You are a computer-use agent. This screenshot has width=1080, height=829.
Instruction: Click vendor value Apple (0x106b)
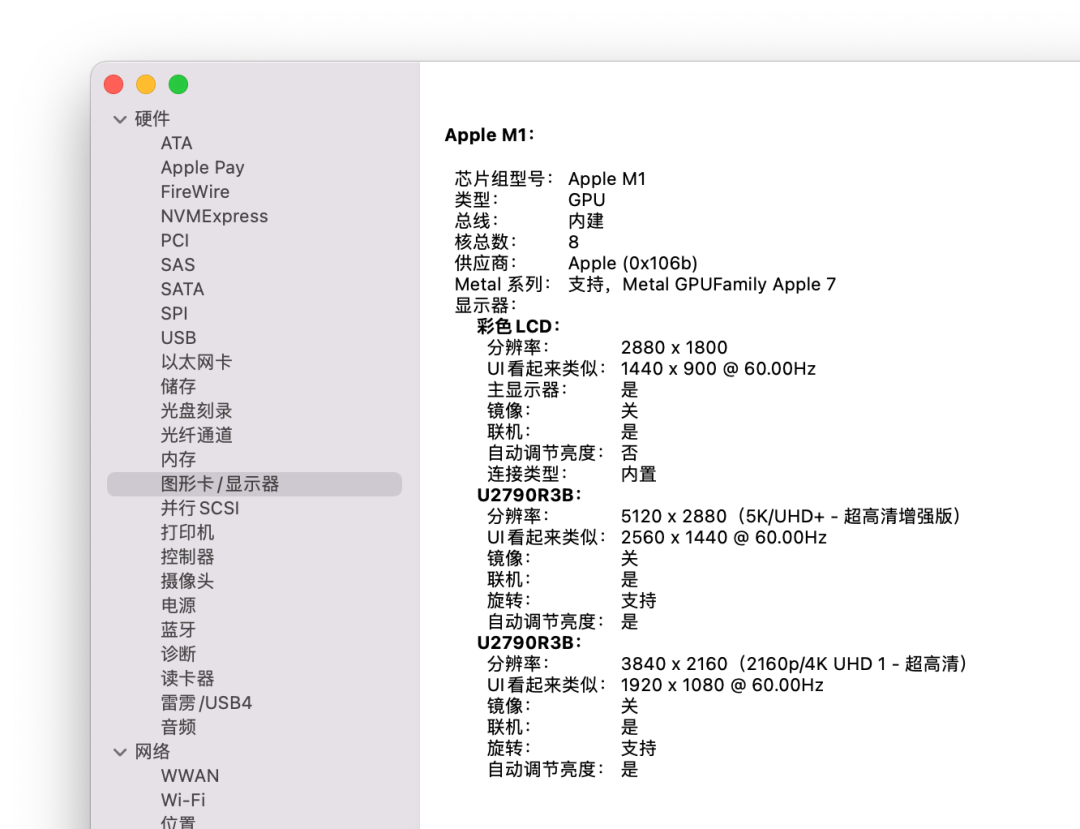[x=632, y=264]
